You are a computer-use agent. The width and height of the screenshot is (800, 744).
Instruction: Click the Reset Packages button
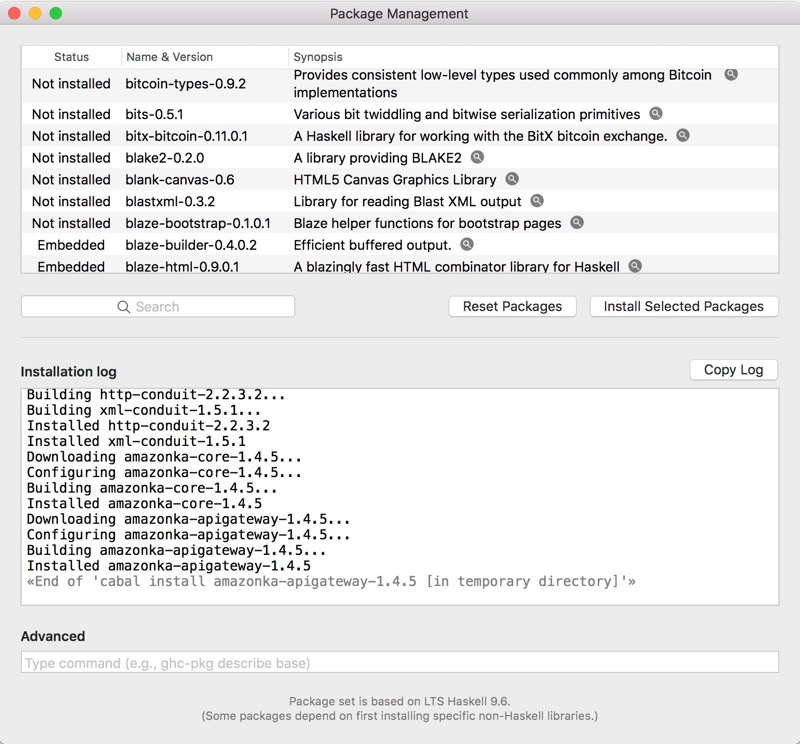pos(512,306)
